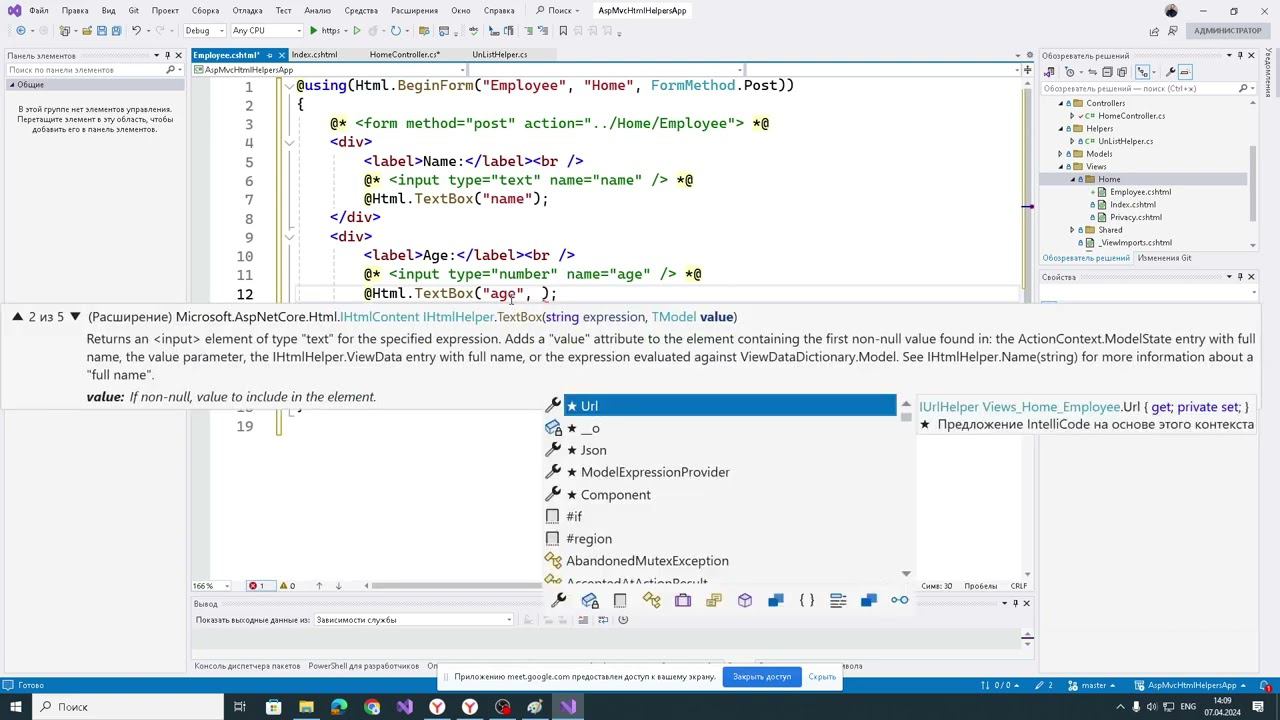Click the Скрыть link in sharing bar
1280x720 pixels.
[822, 677]
